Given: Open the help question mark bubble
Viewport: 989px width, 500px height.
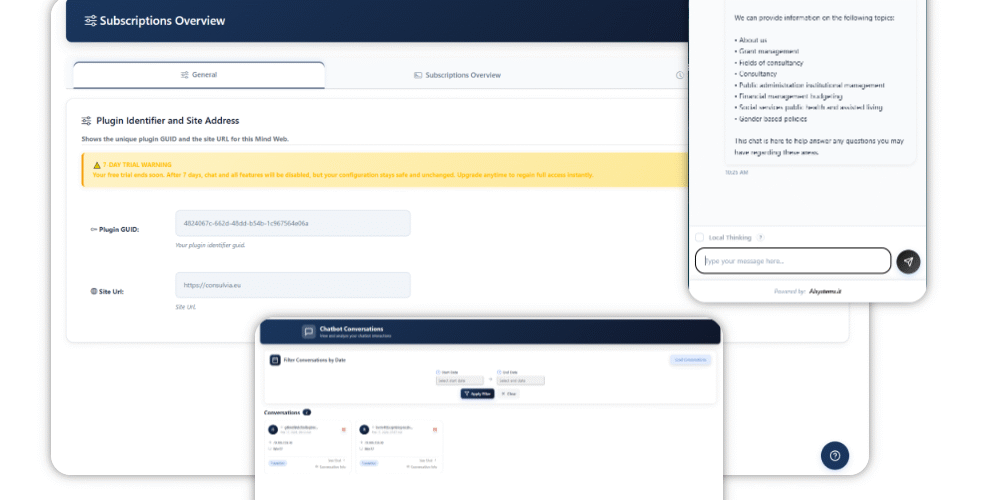Looking at the screenshot, I should 835,455.
